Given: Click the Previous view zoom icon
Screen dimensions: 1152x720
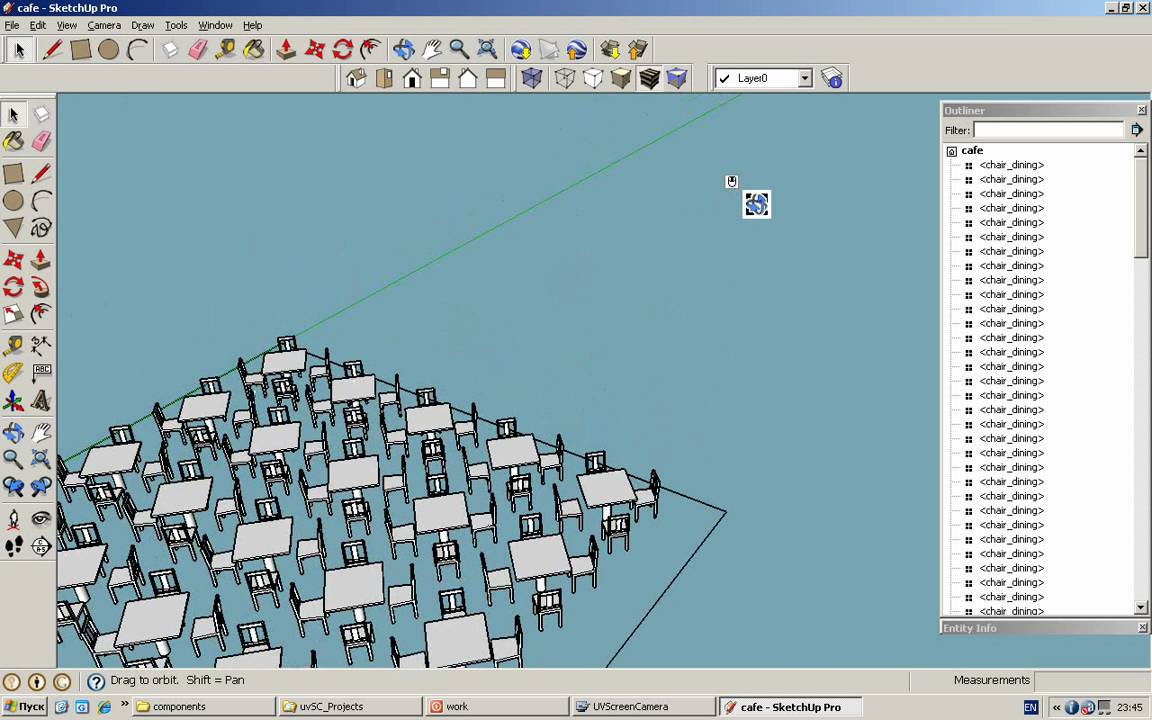Looking at the screenshot, I should click(x=13, y=487).
